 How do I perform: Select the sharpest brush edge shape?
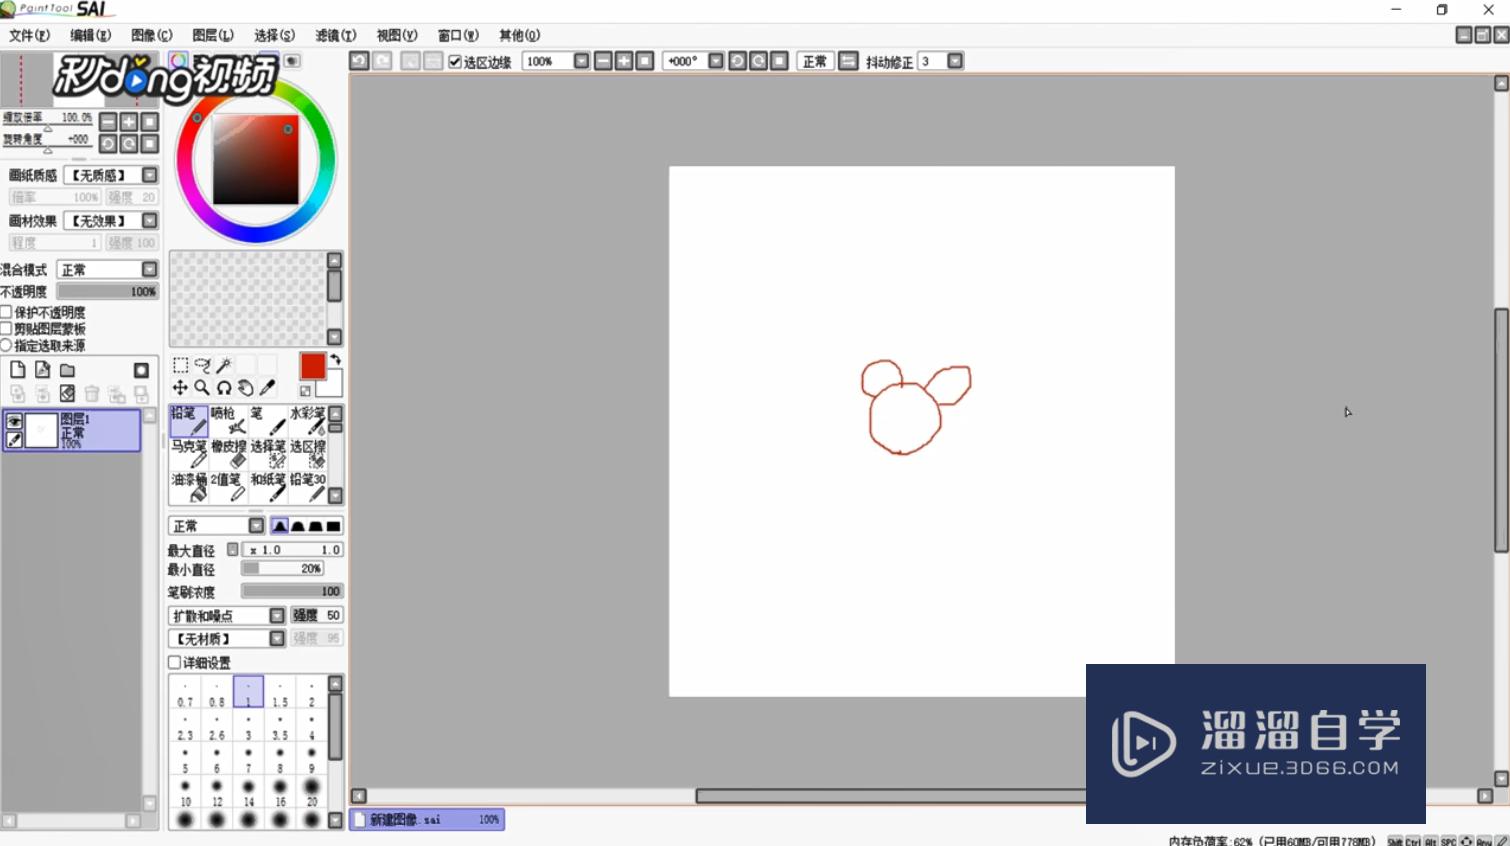coord(280,526)
